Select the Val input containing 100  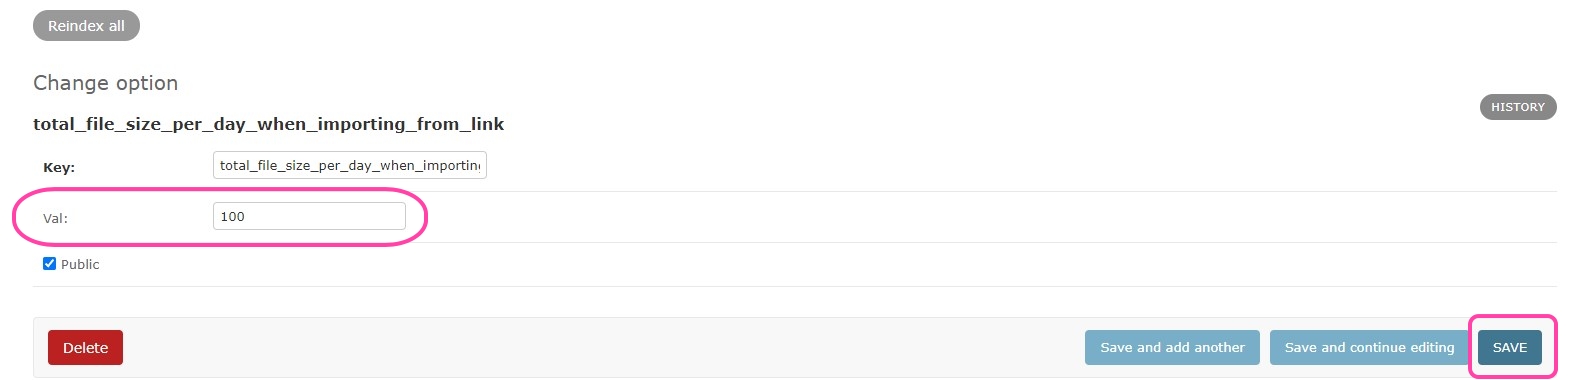pos(309,216)
